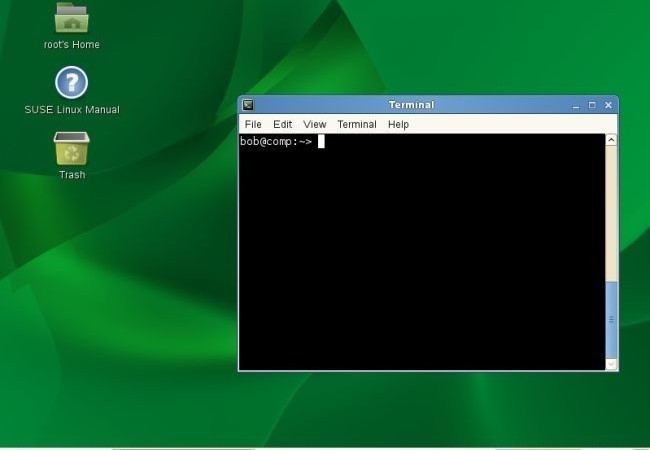Open the View menu in Terminal
Image resolution: width=650 pixels, height=450 pixels.
click(315, 124)
